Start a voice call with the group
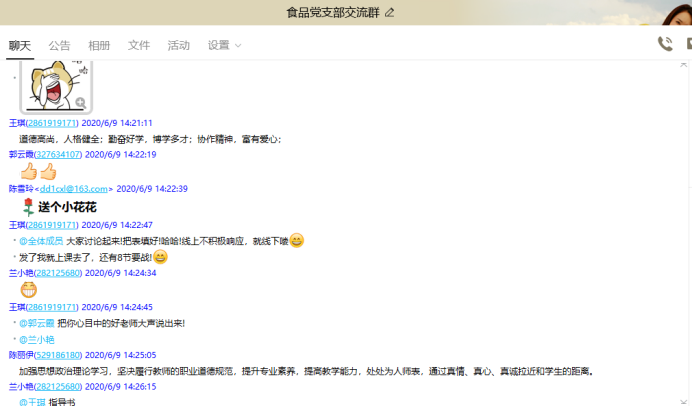This screenshot has height=407, width=692. point(664,44)
